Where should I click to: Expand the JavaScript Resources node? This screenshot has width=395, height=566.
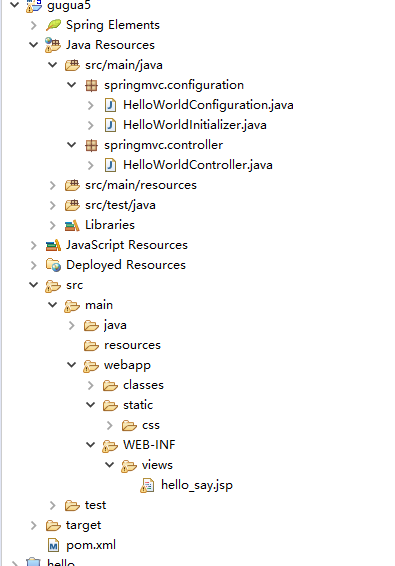pos(34,246)
